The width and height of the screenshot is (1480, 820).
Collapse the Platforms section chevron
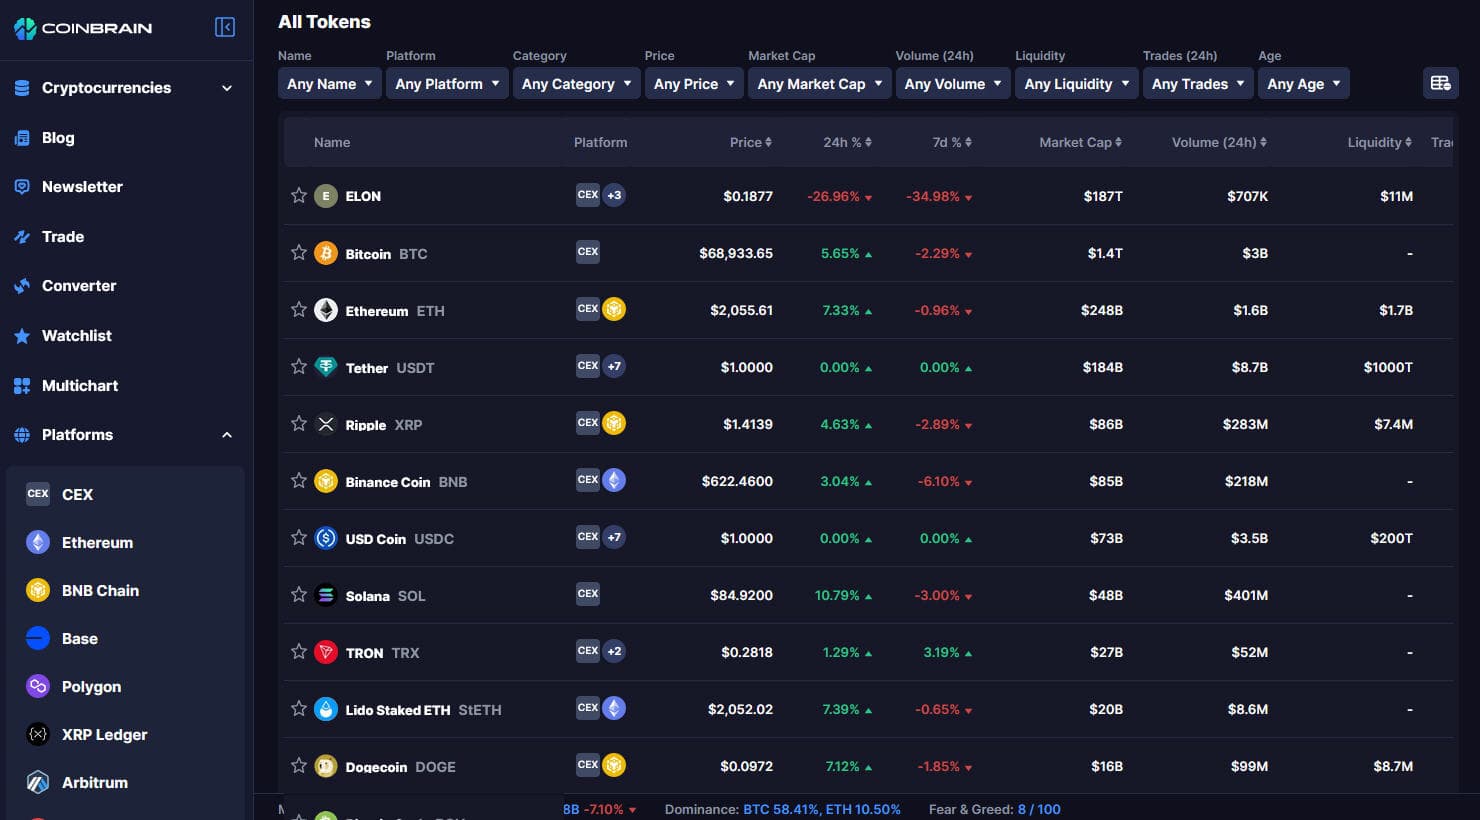[x=226, y=434]
